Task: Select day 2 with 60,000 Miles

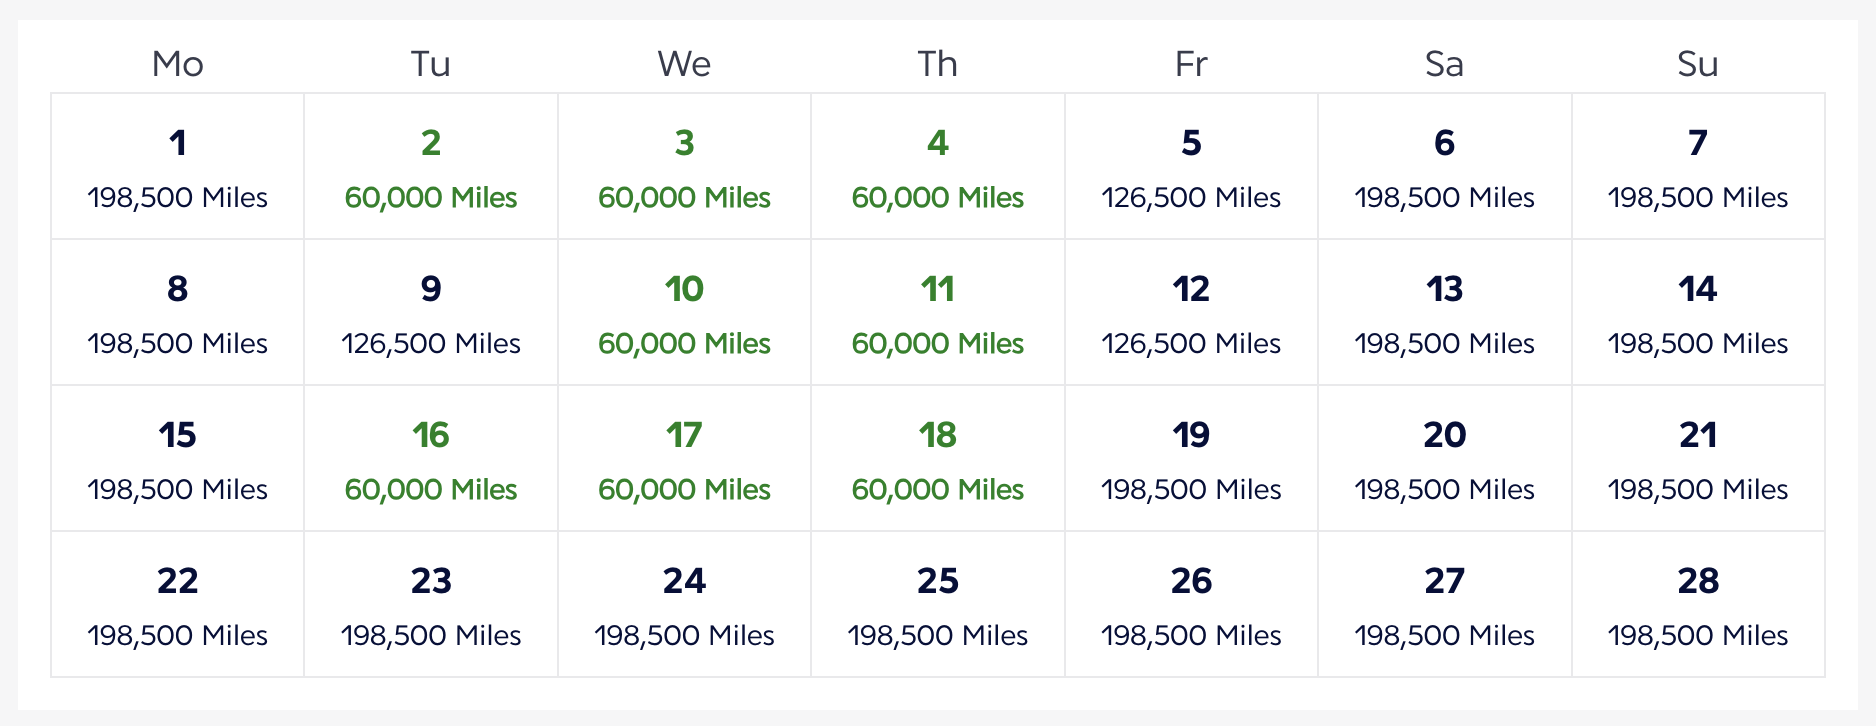Action: click(431, 167)
